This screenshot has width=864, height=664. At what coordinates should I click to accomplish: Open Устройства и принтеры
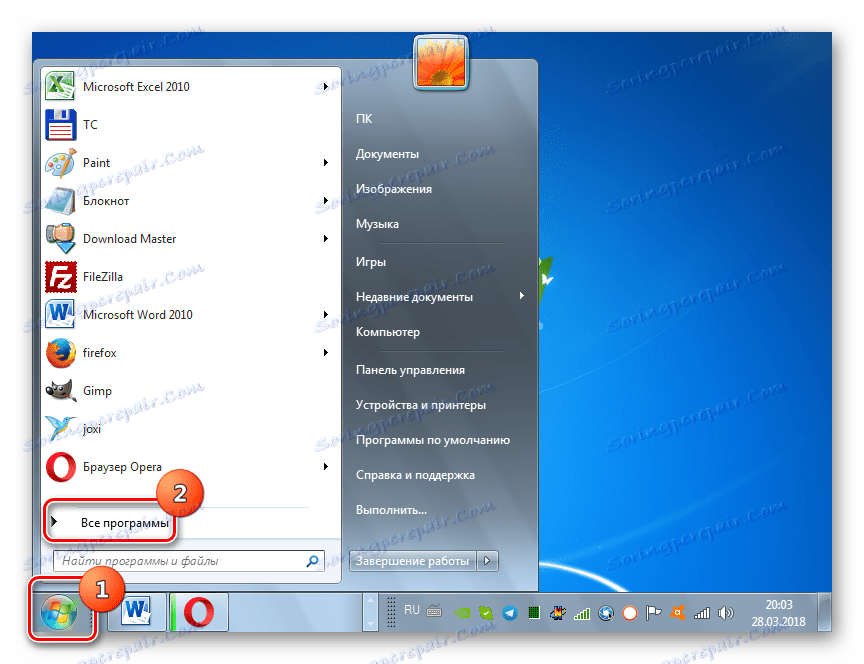(420, 405)
